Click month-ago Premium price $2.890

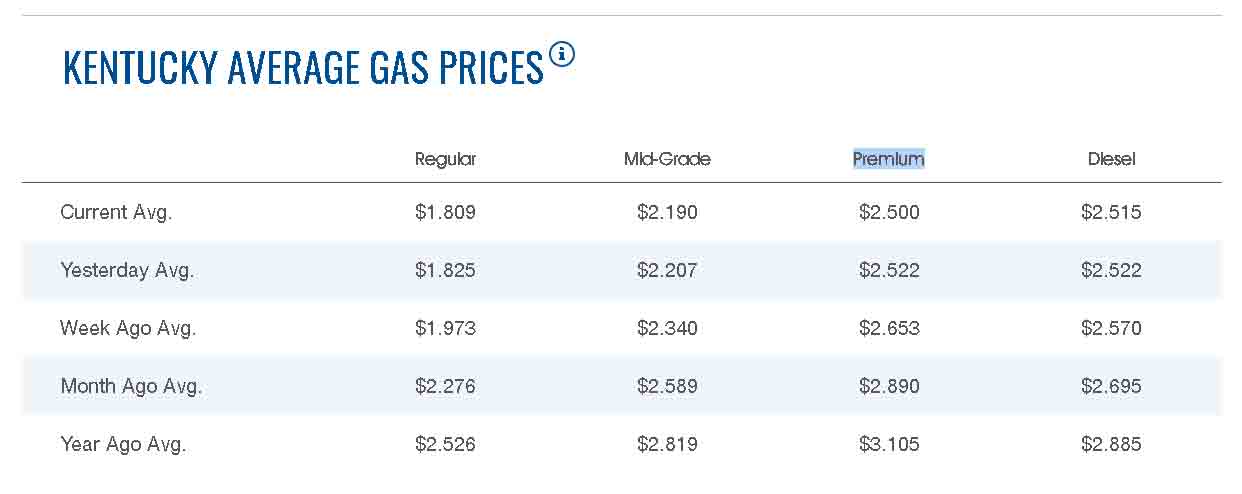tap(889, 386)
